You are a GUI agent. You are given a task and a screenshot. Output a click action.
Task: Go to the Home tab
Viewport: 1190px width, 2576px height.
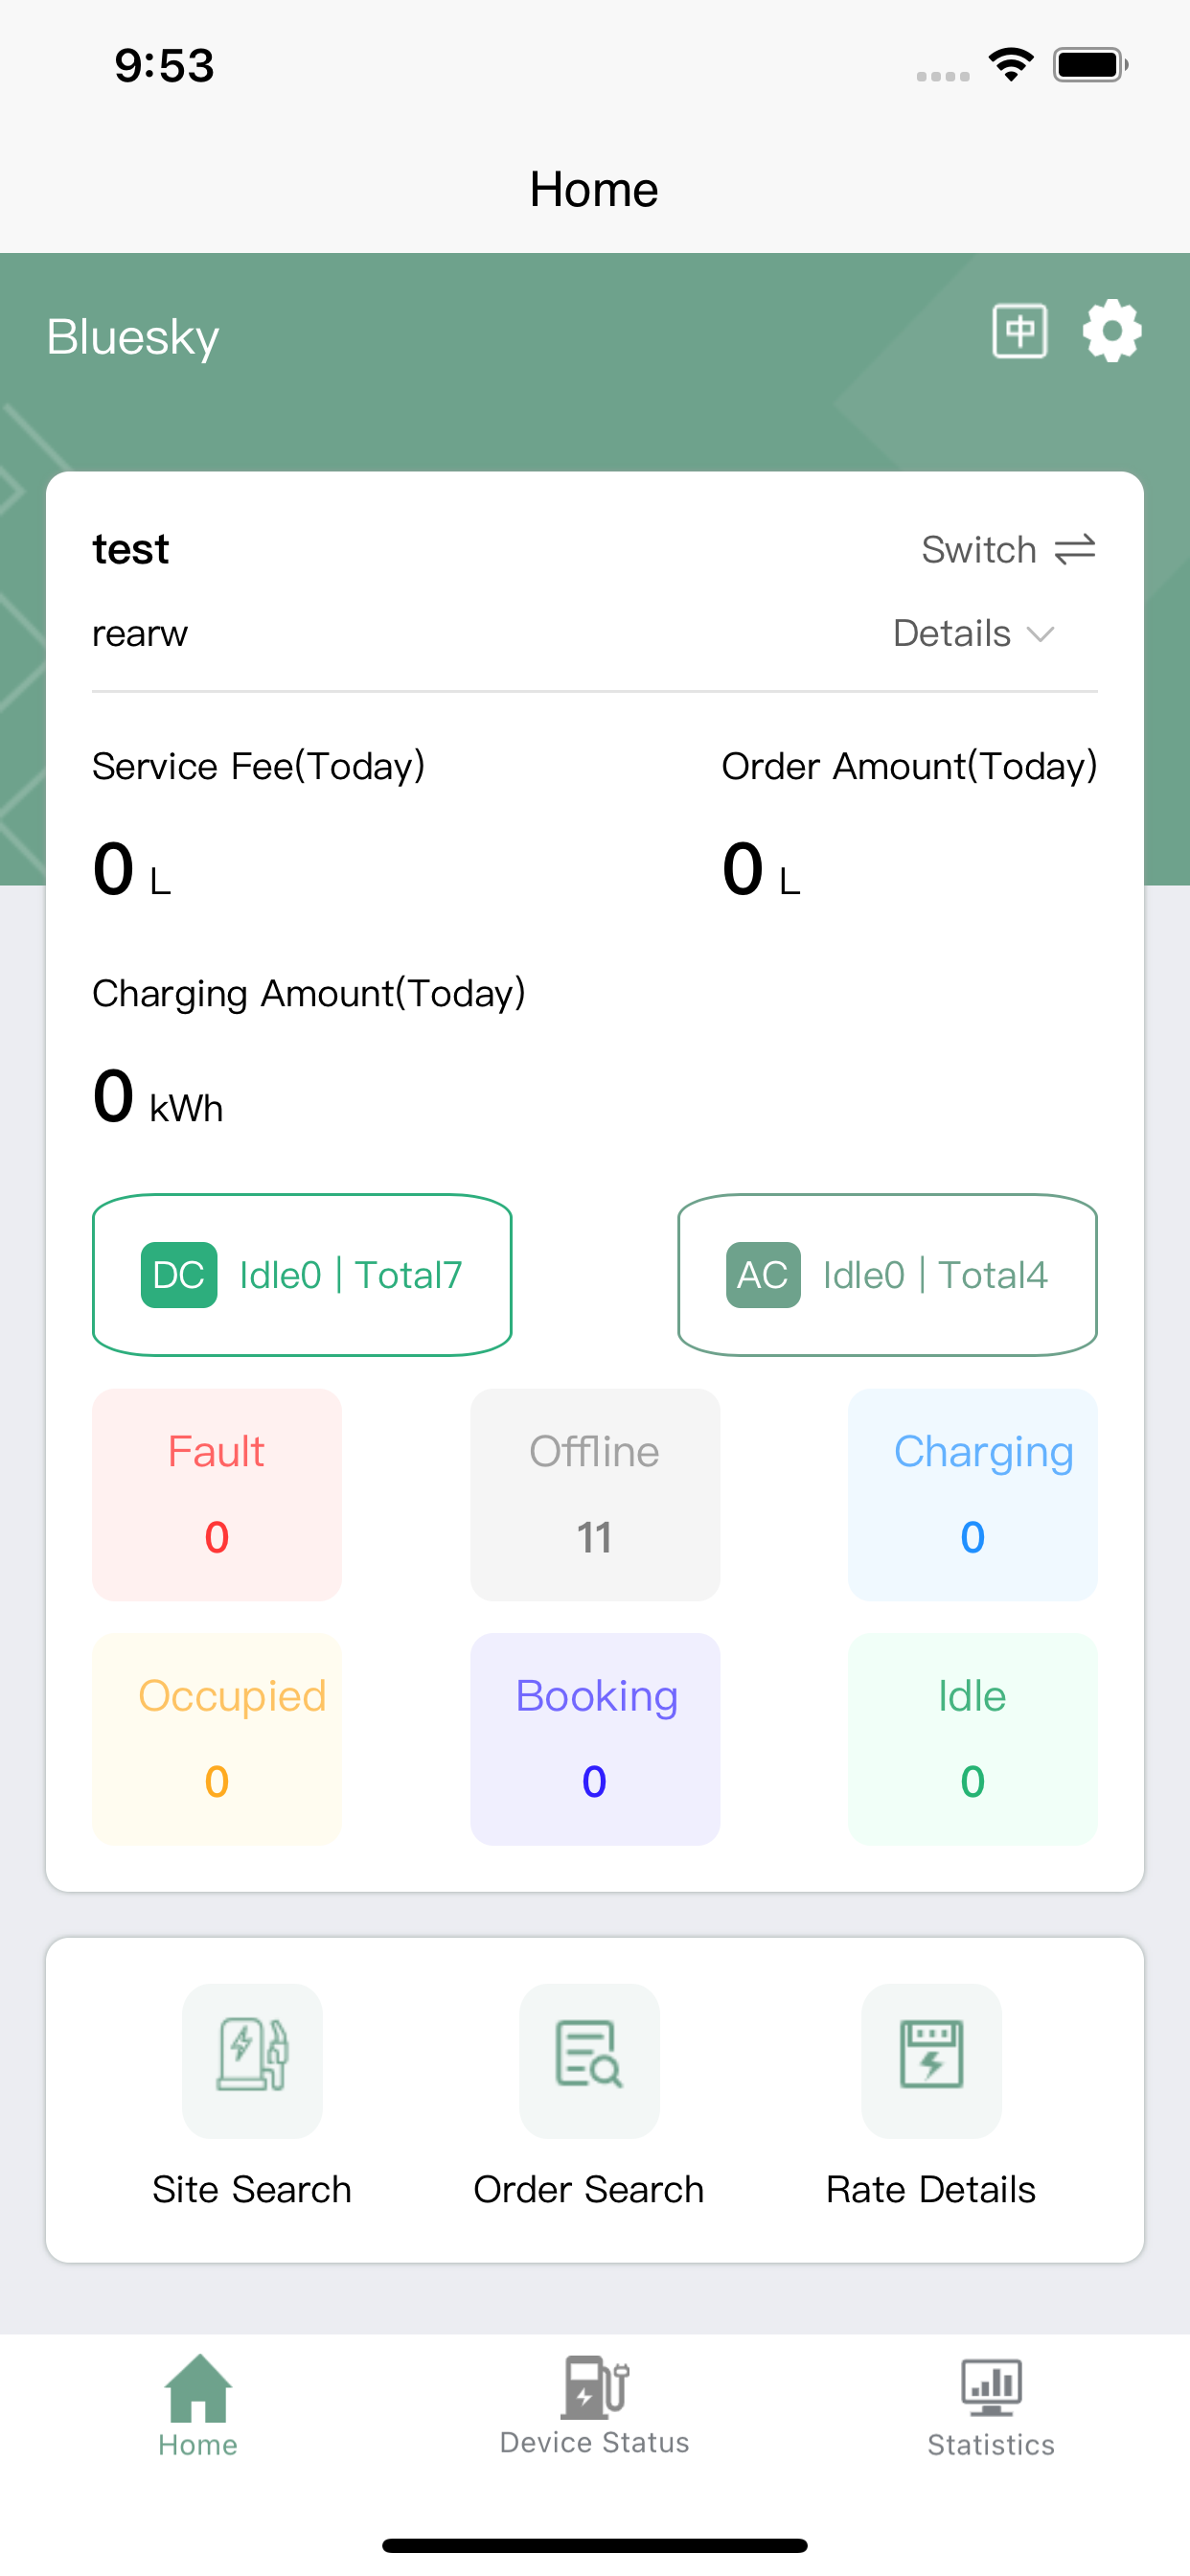click(198, 2406)
